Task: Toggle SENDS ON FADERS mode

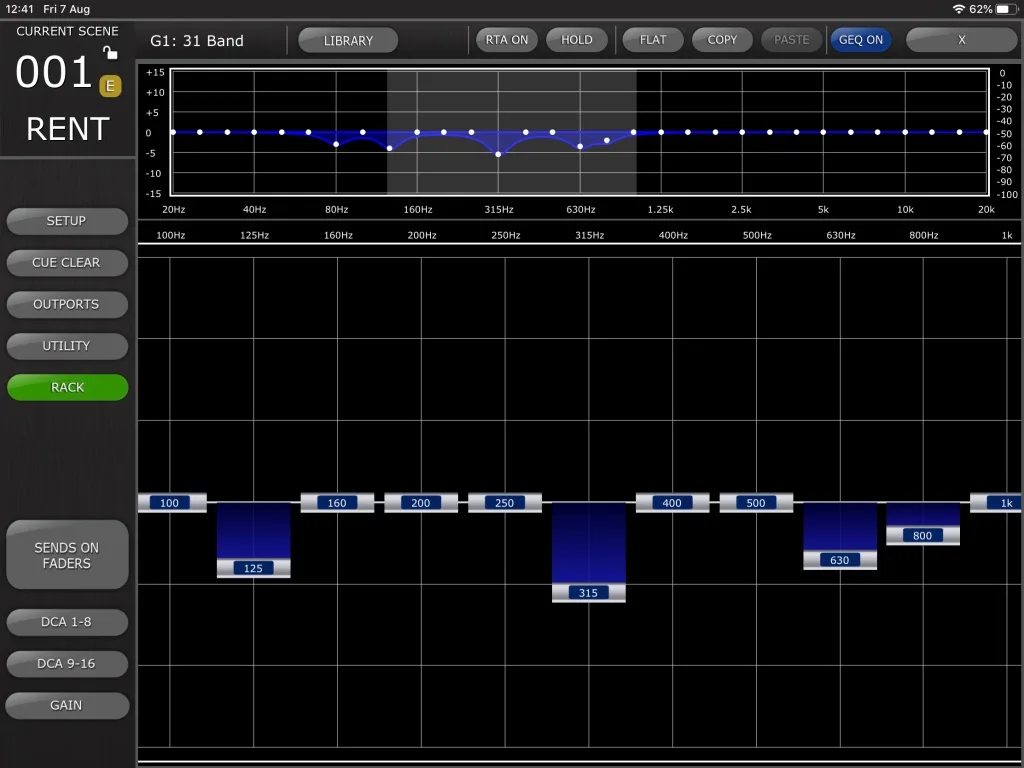Action: [x=67, y=555]
